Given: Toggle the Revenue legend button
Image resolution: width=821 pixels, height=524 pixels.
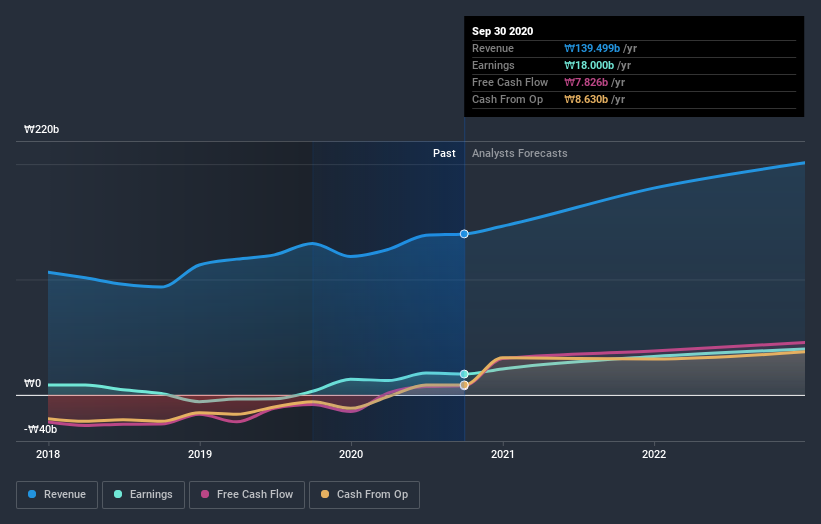Looking at the screenshot, I should tap(57, 495).
